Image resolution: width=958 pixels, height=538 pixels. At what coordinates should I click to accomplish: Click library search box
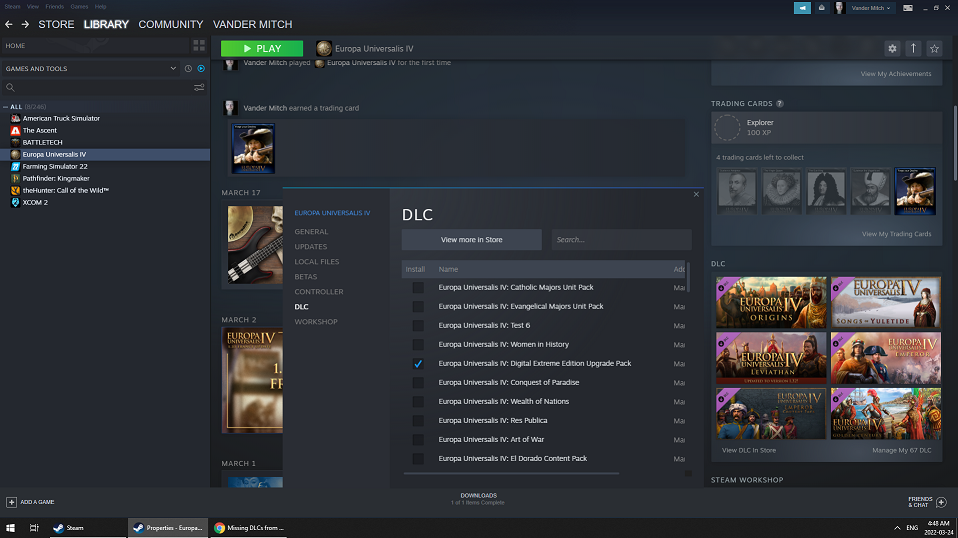tap(98, 87)
